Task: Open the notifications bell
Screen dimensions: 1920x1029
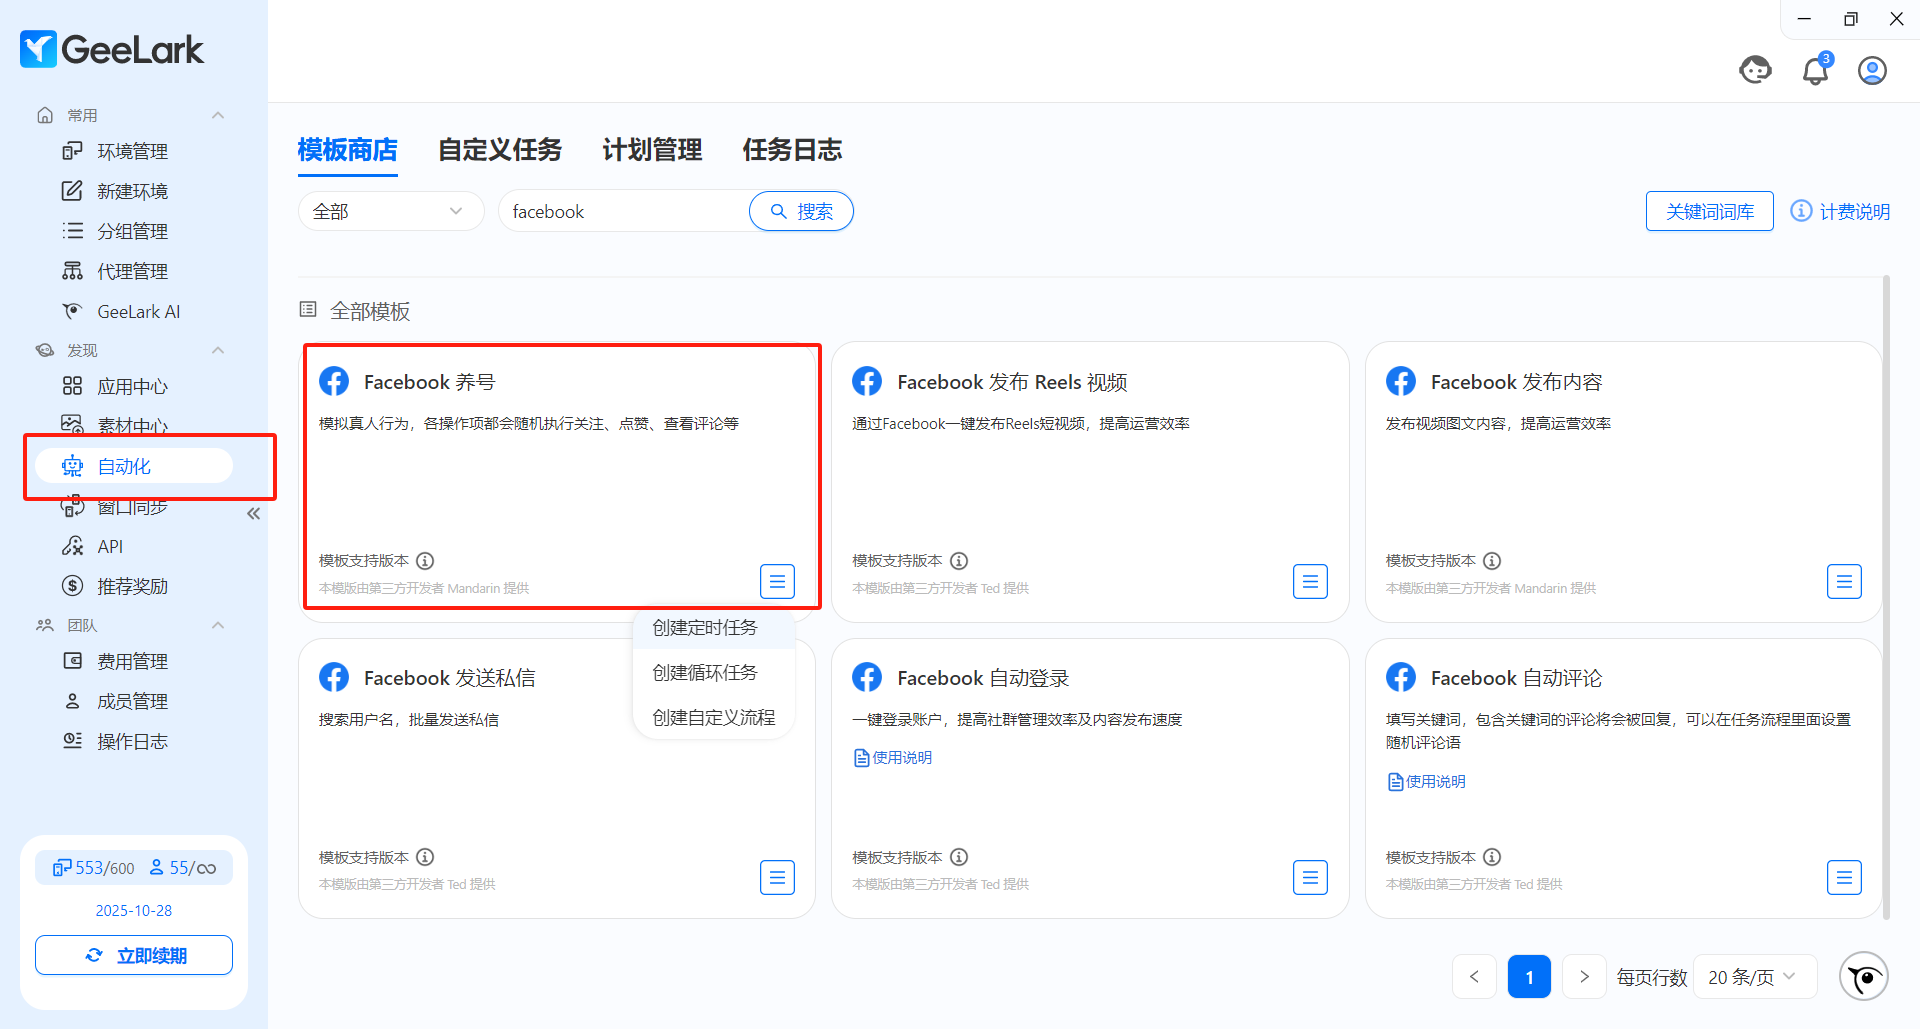Action: pyautogui.click(x=1816, y=71)
